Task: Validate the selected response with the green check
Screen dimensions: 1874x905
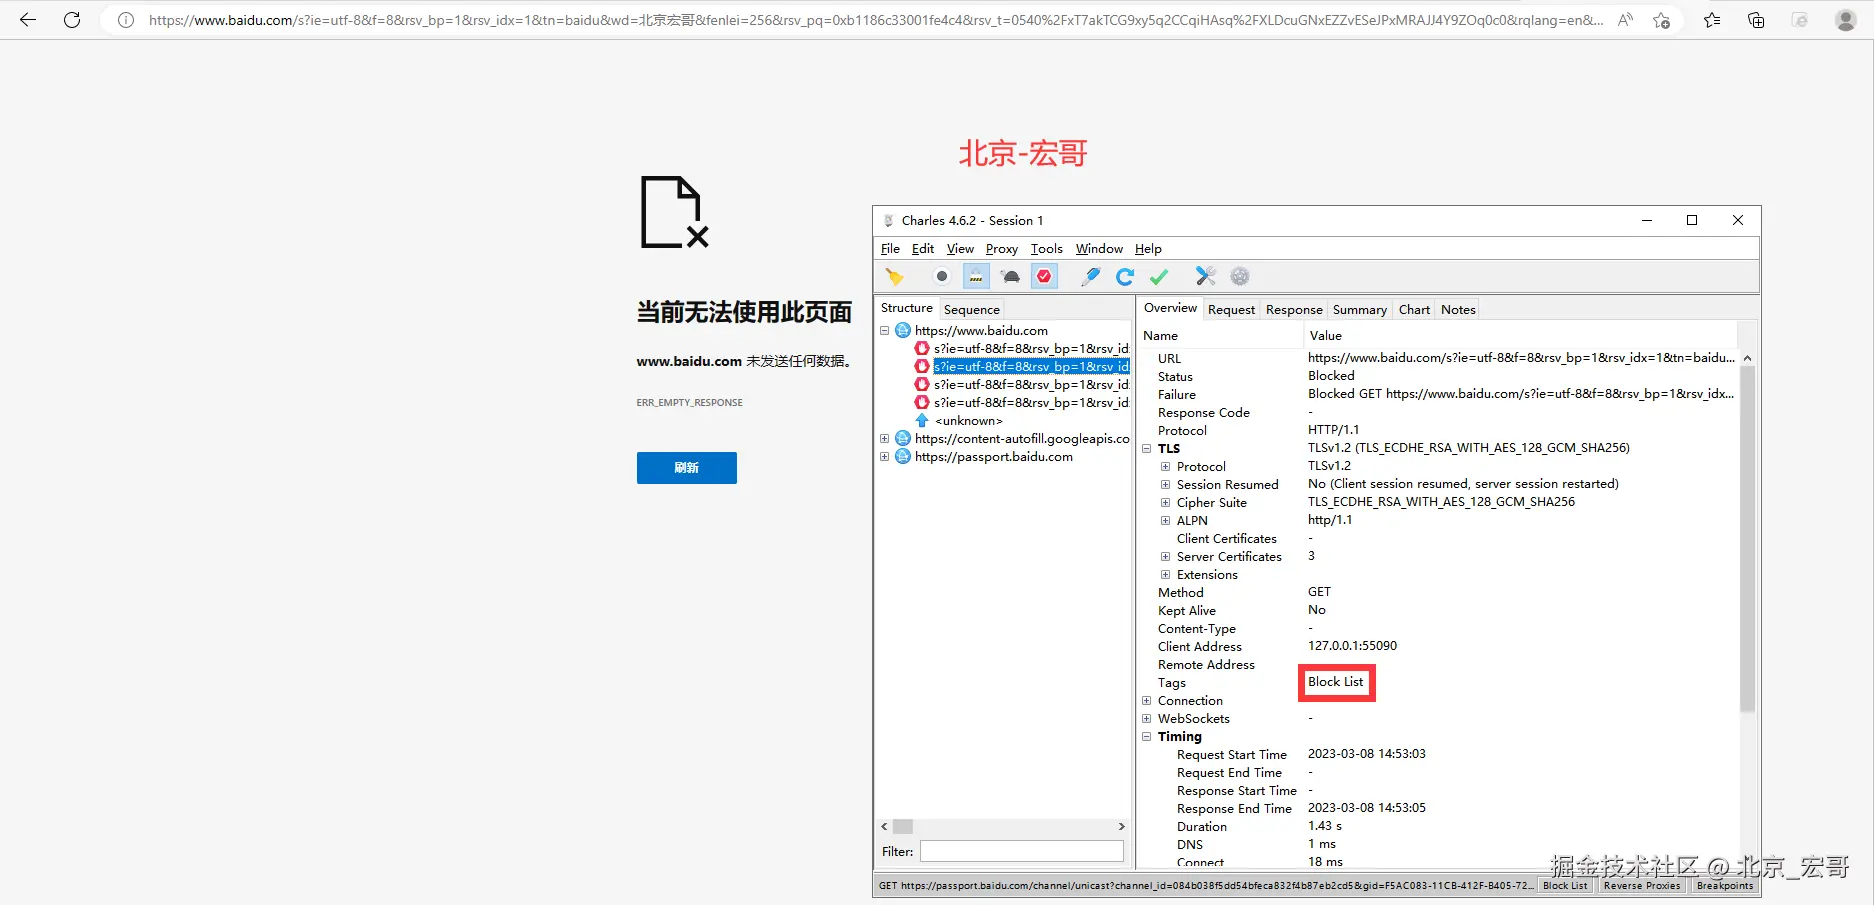Action: pos(1159,277)
